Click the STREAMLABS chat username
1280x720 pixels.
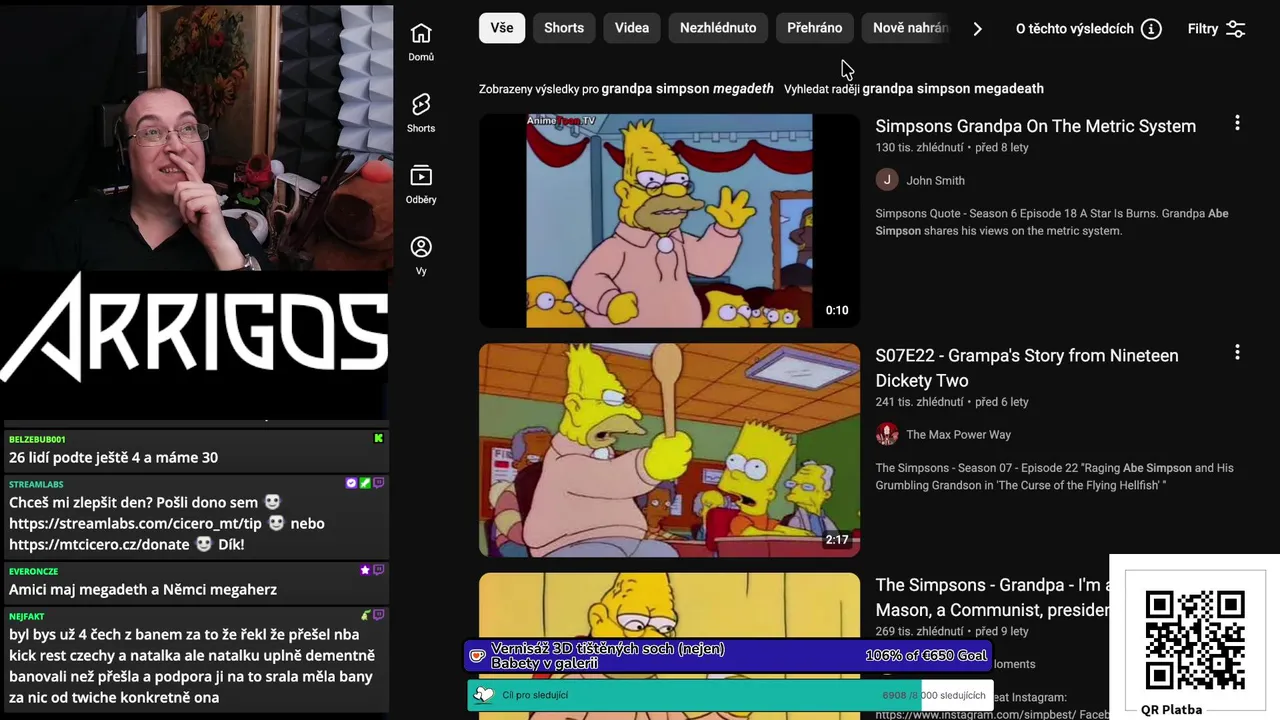pos(36,484)
